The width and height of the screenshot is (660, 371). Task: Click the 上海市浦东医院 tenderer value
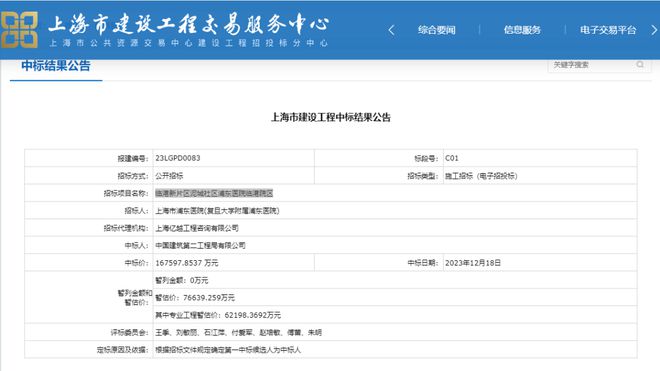[217, 211]
